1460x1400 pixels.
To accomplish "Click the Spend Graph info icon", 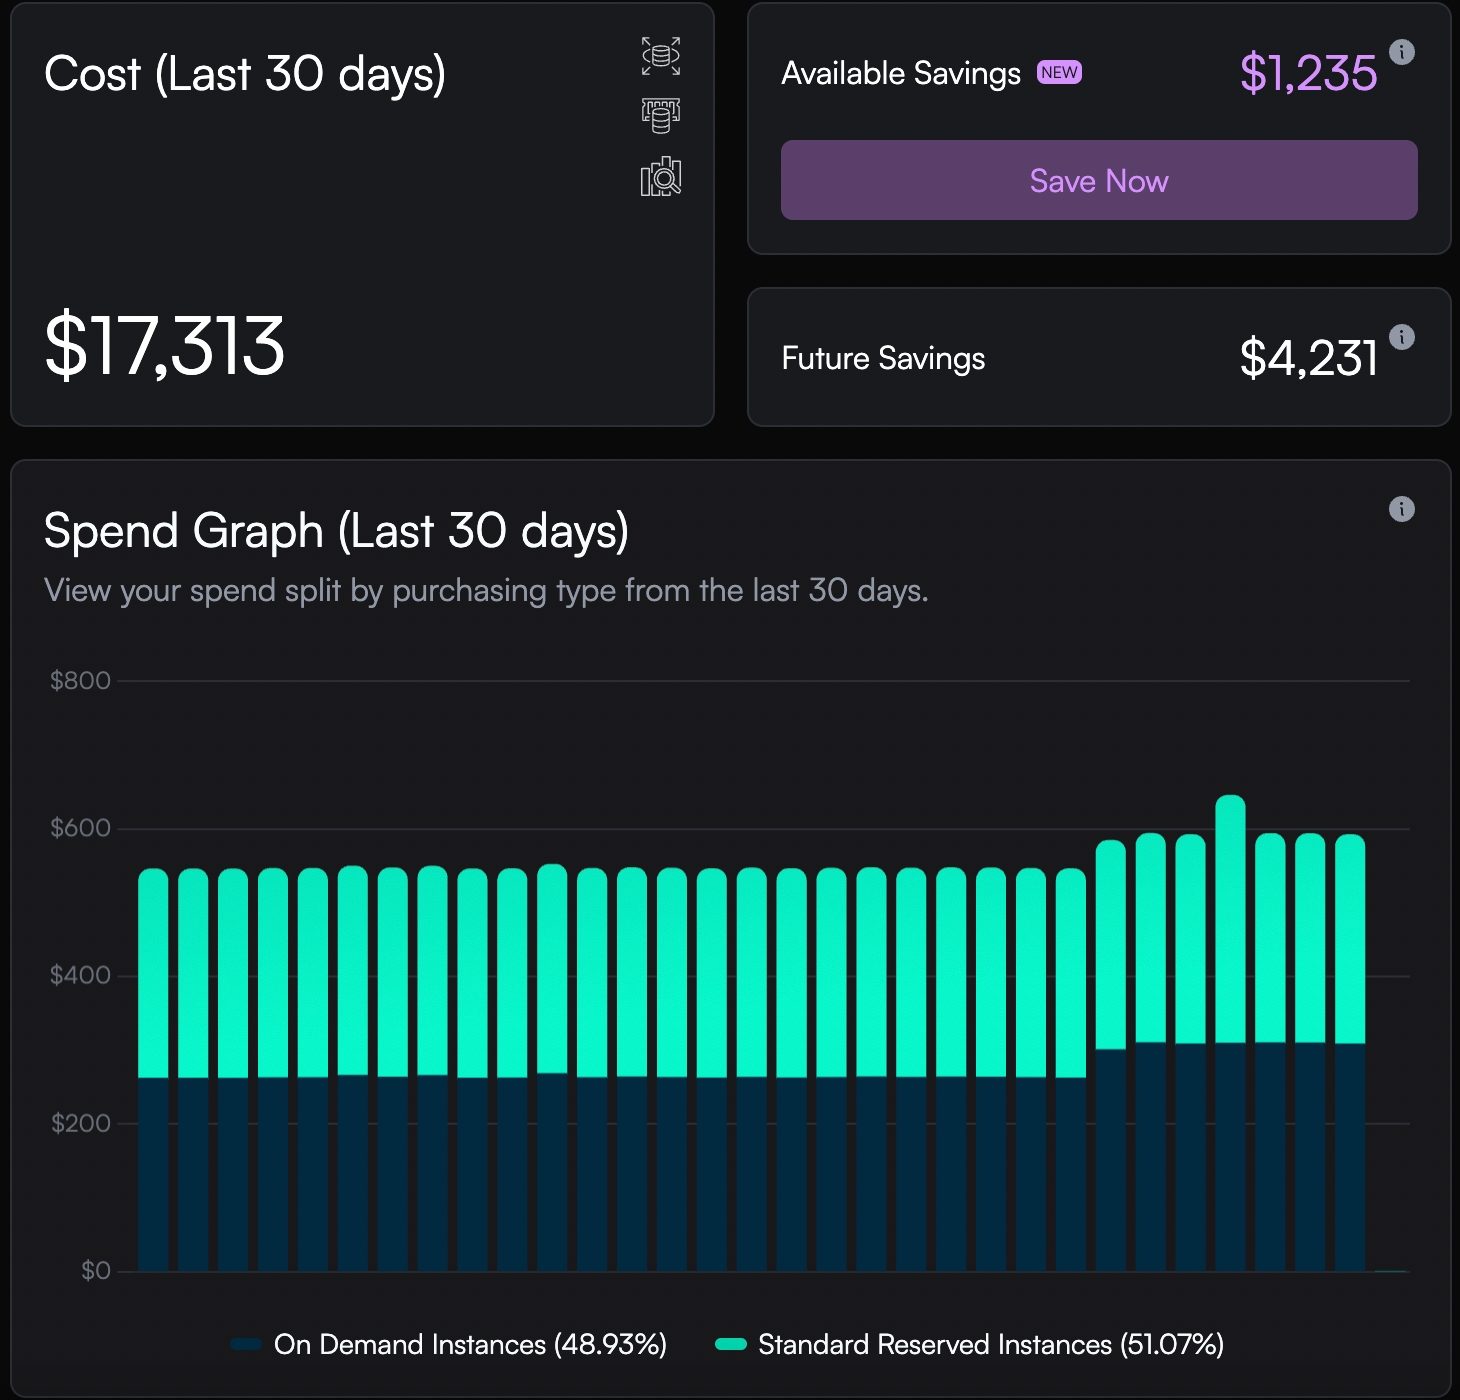I will 1402,509.
